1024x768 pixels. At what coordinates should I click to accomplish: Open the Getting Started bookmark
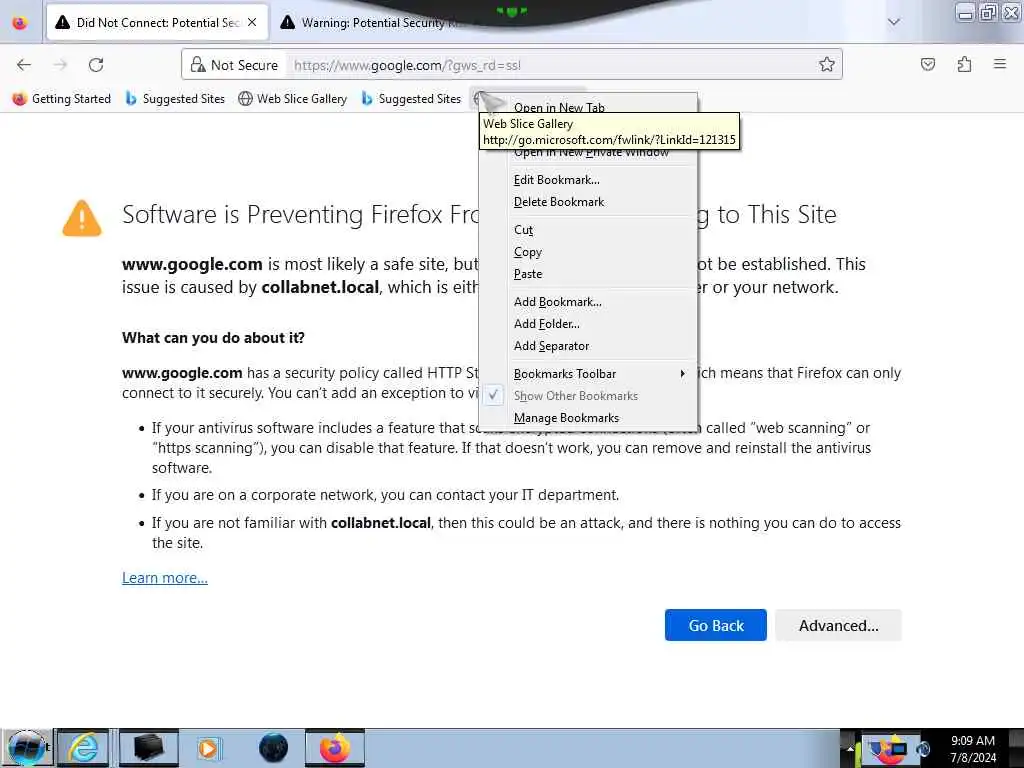pyautogui.click(x=62, y=99)
